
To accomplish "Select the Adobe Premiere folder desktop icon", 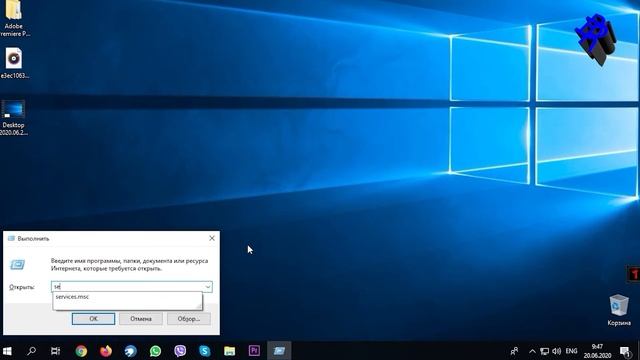I will click(x=14, y=18).
